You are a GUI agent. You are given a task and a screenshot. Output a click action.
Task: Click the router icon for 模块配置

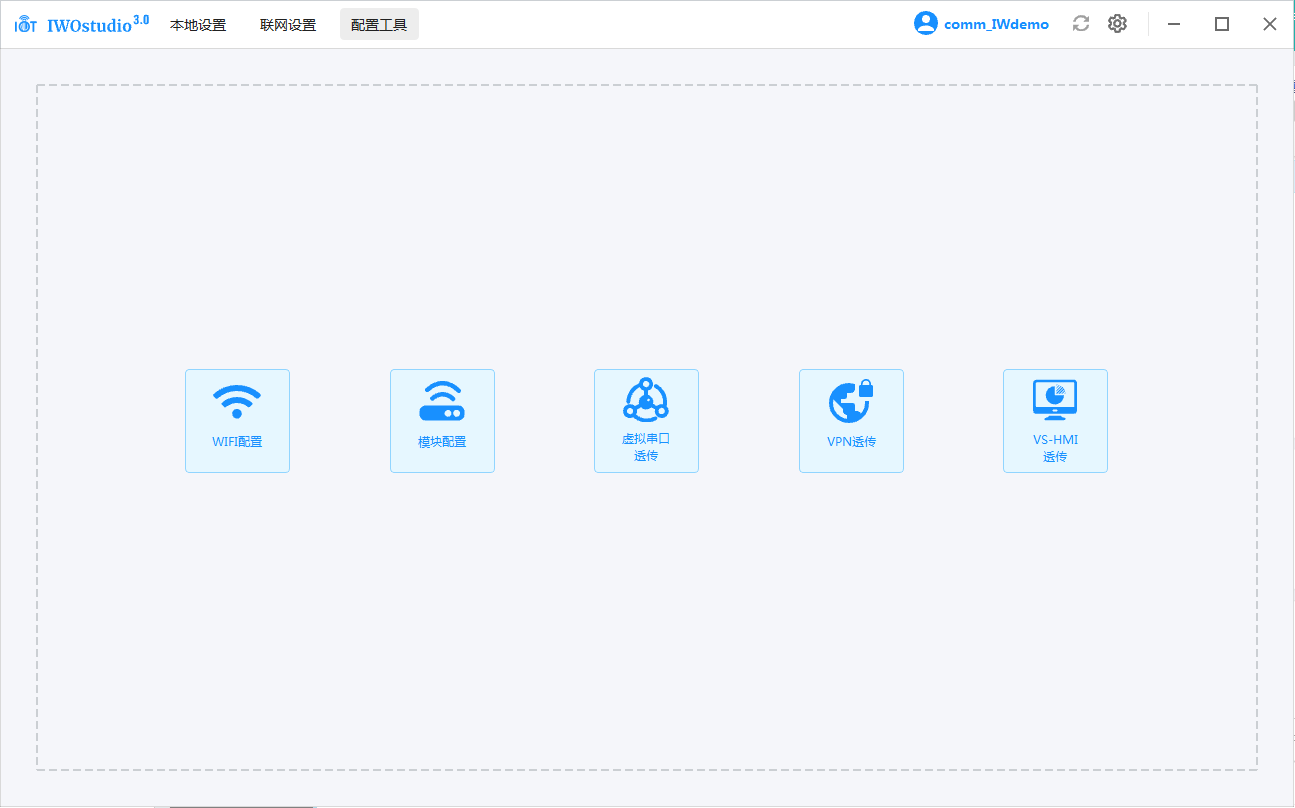tap(442, 401)
